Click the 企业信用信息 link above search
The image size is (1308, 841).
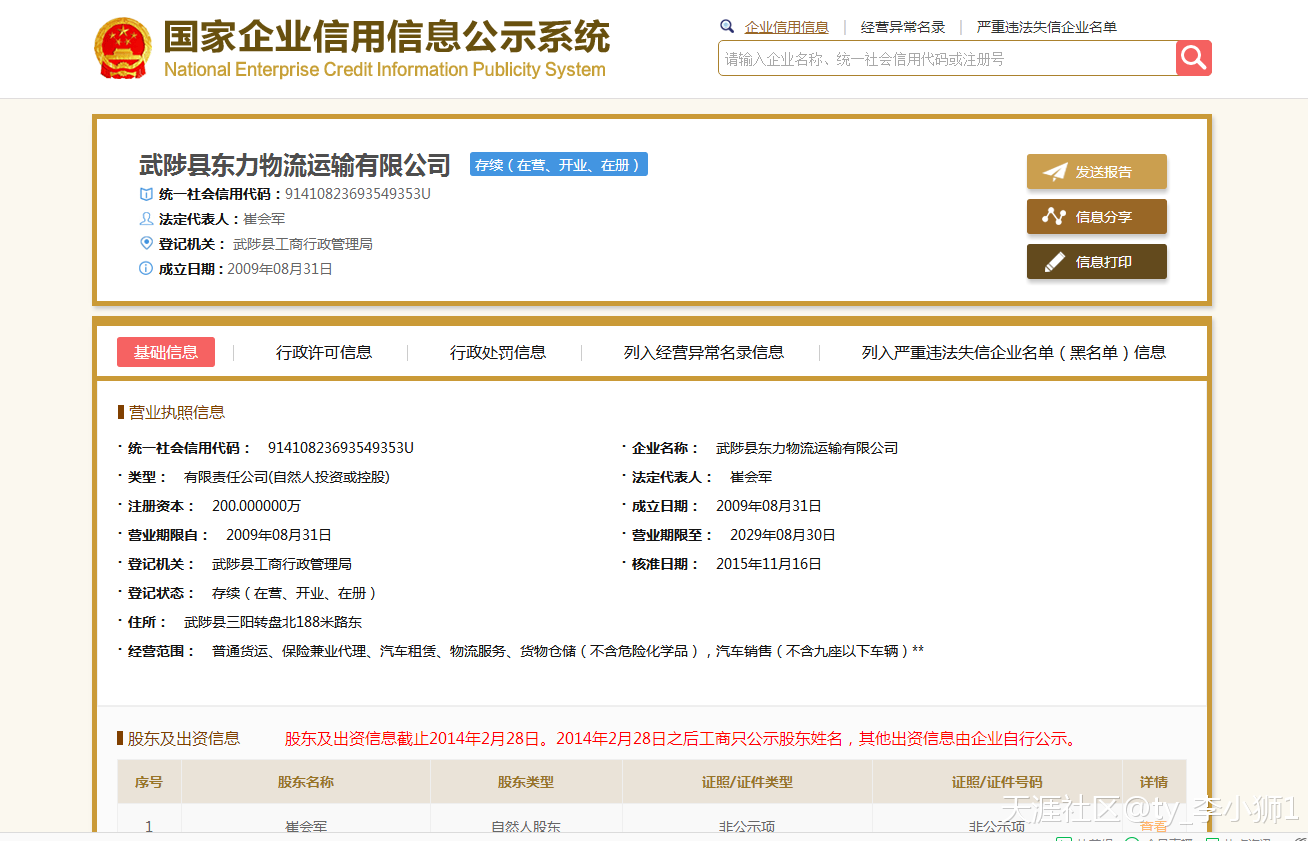click(x=787, y=27)
